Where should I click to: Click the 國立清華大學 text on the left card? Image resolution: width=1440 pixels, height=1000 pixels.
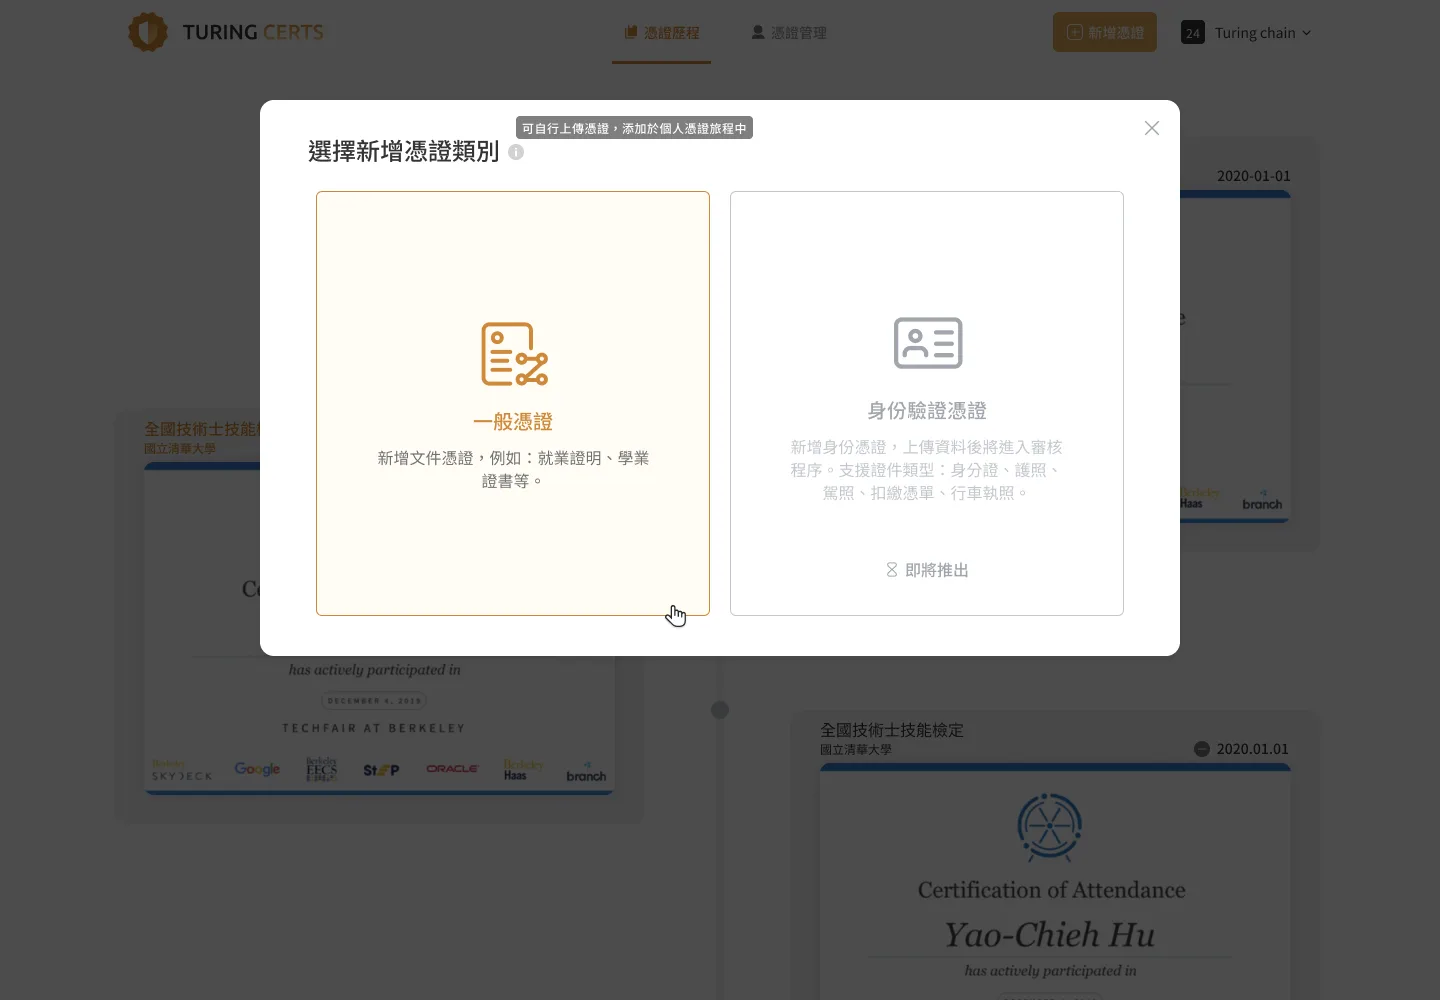tap(180, 448)
